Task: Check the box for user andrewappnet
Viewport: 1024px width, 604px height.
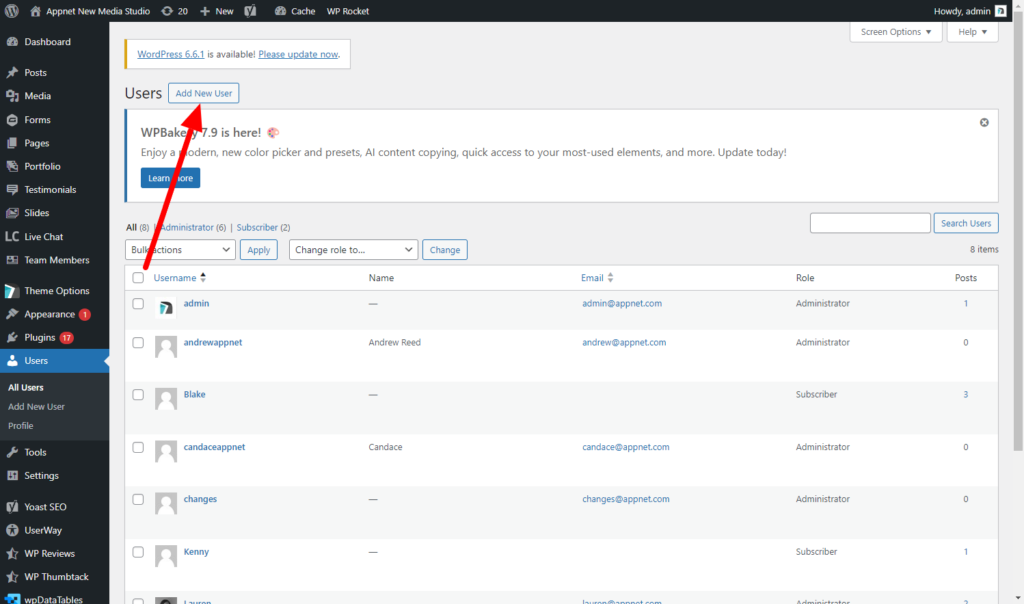Action: [x=138, y=343]
